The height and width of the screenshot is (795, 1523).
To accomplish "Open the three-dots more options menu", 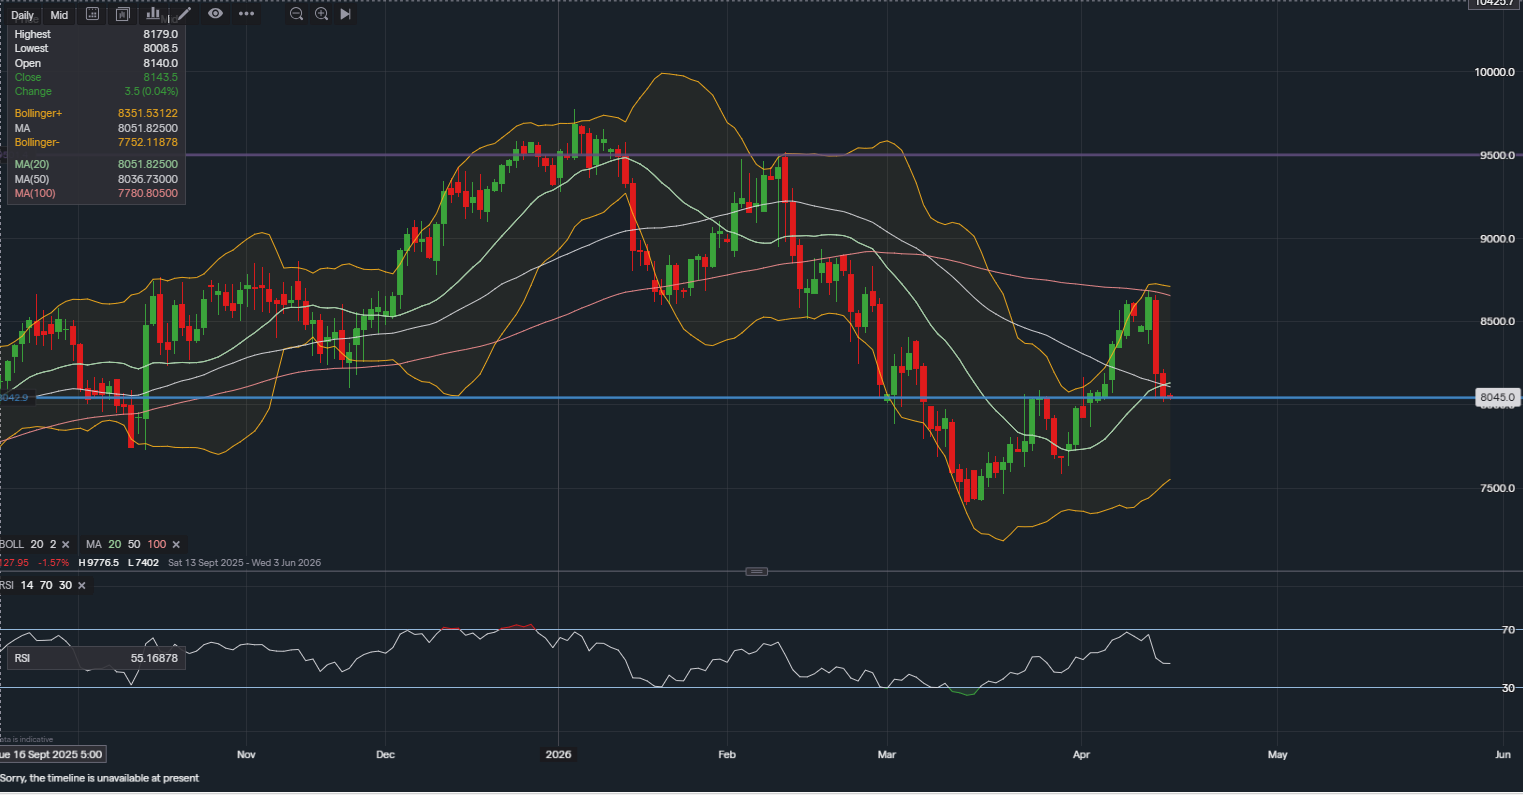I will click(x=246, y=14).
